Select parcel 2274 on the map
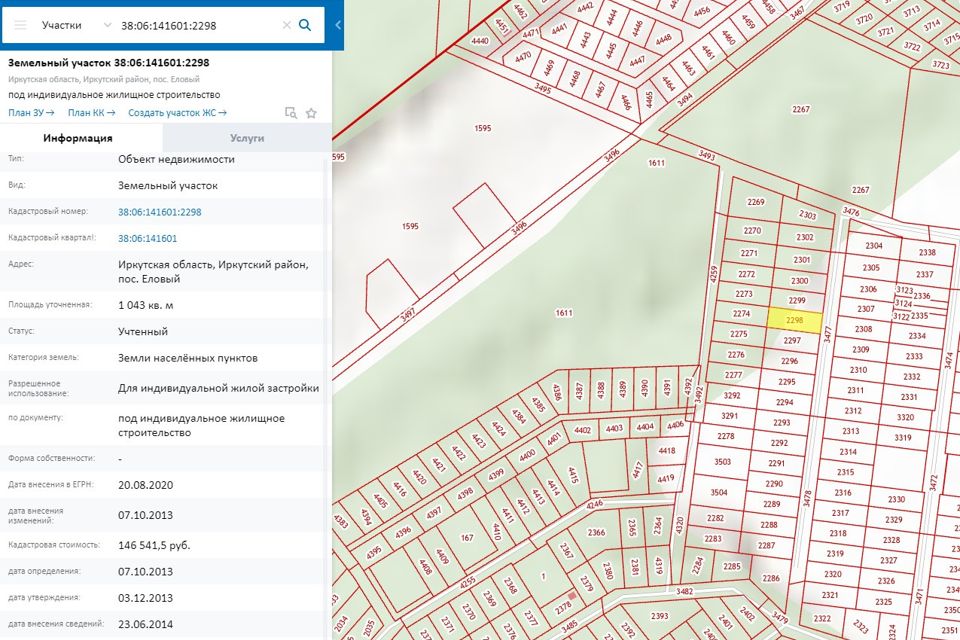Viewport: 960px width, 640px height. tap(741, 314)
